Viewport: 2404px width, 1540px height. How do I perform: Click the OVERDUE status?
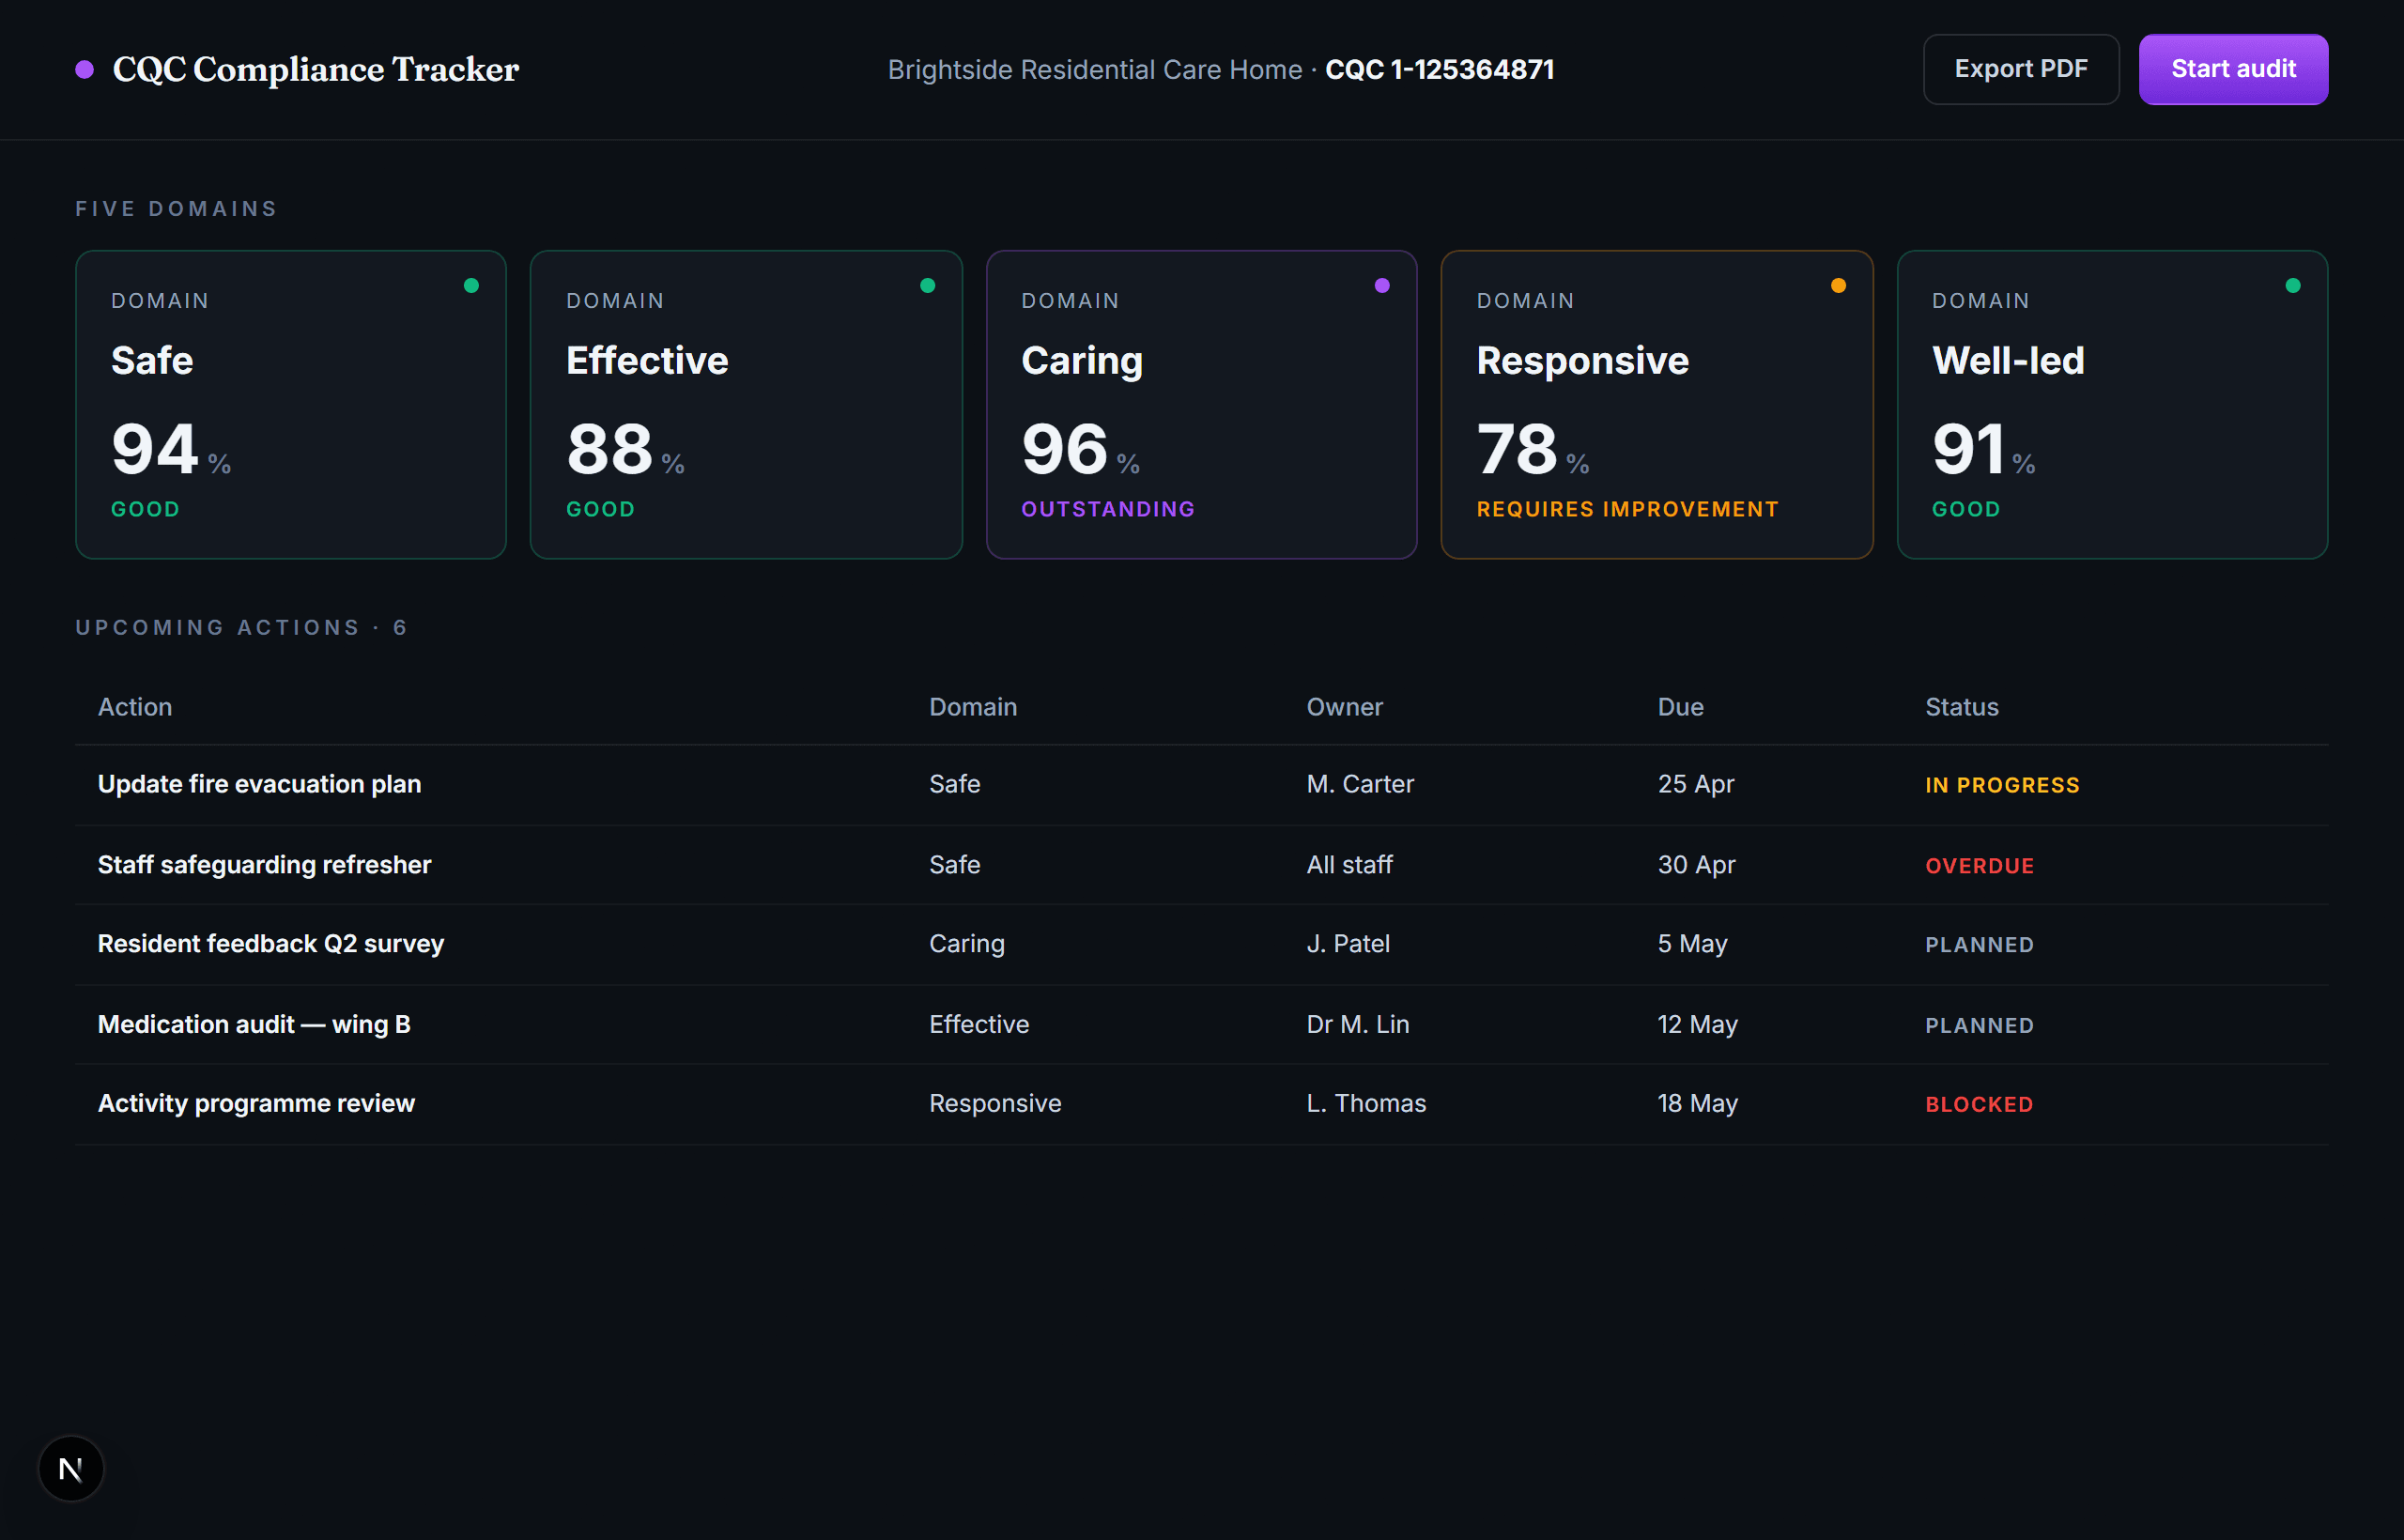pos(1979,866)
